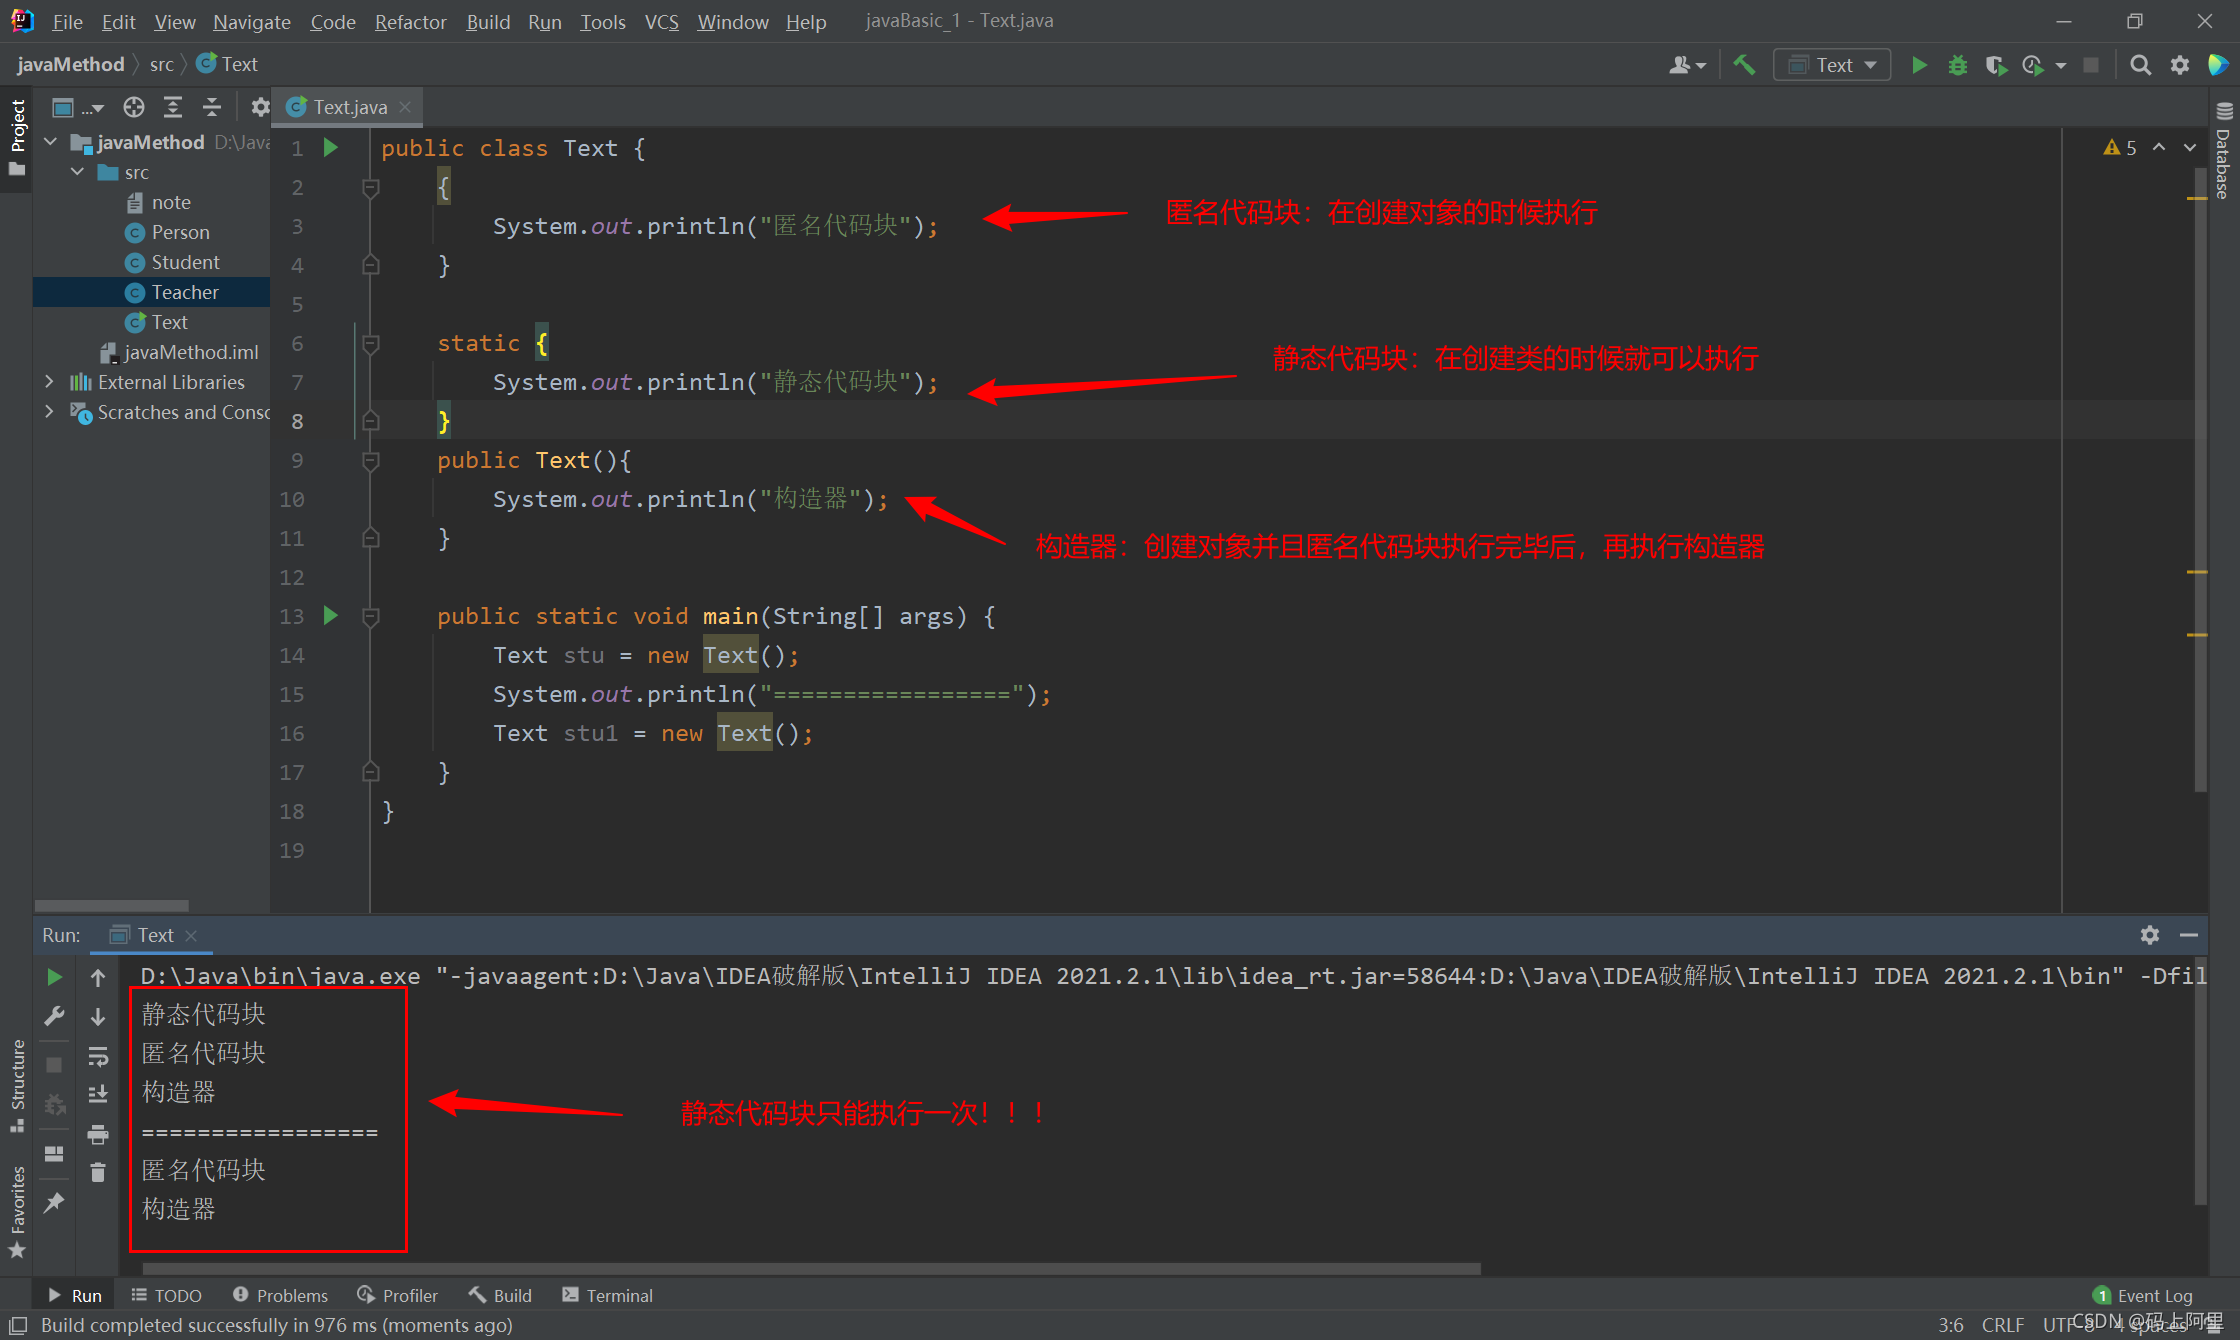Click print icon in Run console
This screenshot has width=2240, height=1340.
coord(98,1134)
